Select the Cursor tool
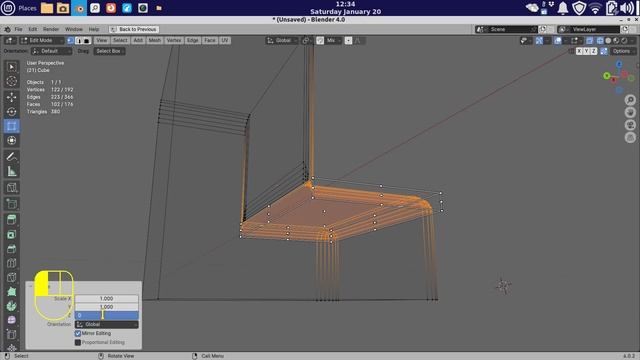Image resolution: width=640 pixels, height=360 pixels. coord(11,81)
